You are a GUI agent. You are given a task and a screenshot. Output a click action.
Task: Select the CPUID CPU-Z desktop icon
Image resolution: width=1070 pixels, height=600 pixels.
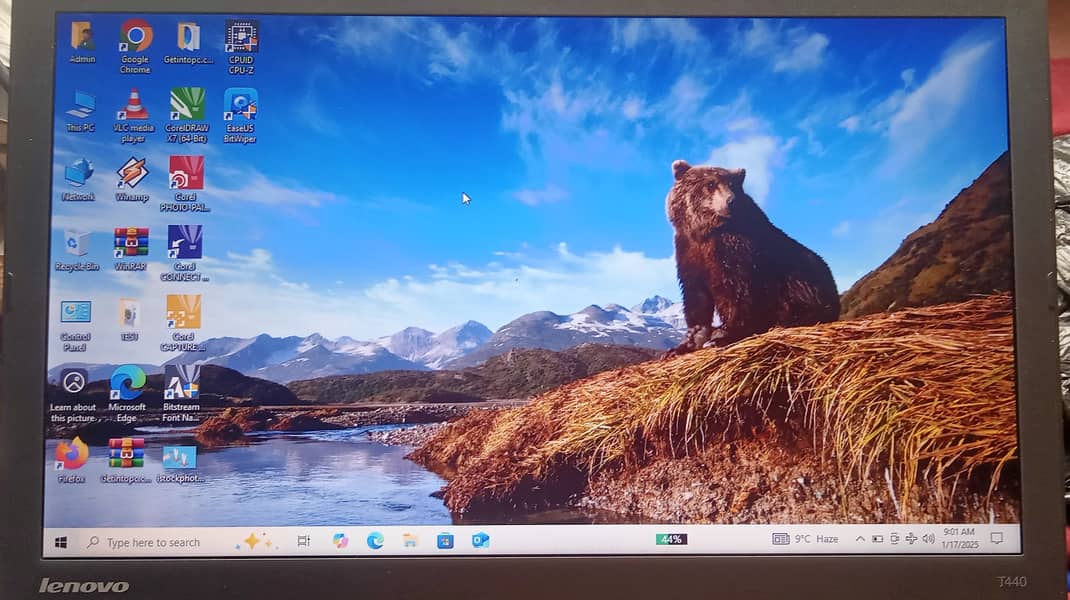(241, 38)
